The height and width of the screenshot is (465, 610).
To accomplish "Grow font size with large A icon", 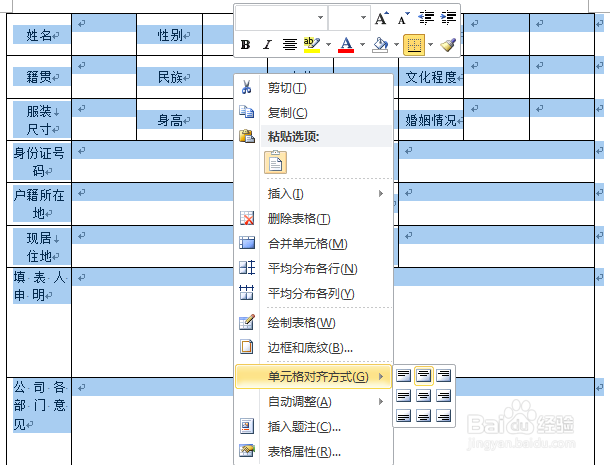I will (x=381, y=18).
